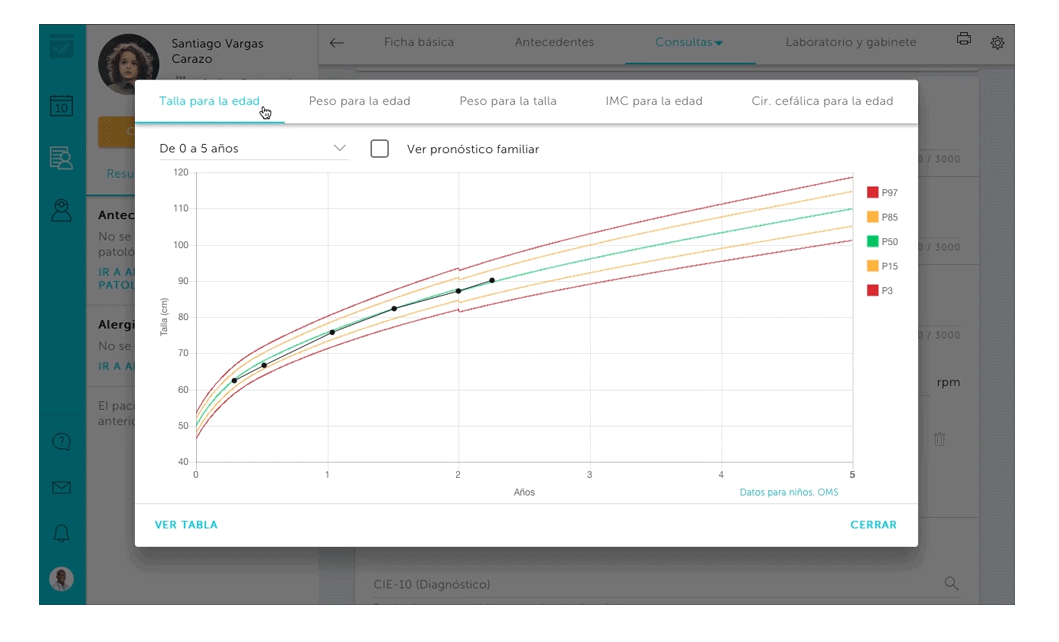The image size is (1059, 642).
Task: Expand the Consultas dropdown menu
Action: tap(689, 42)
